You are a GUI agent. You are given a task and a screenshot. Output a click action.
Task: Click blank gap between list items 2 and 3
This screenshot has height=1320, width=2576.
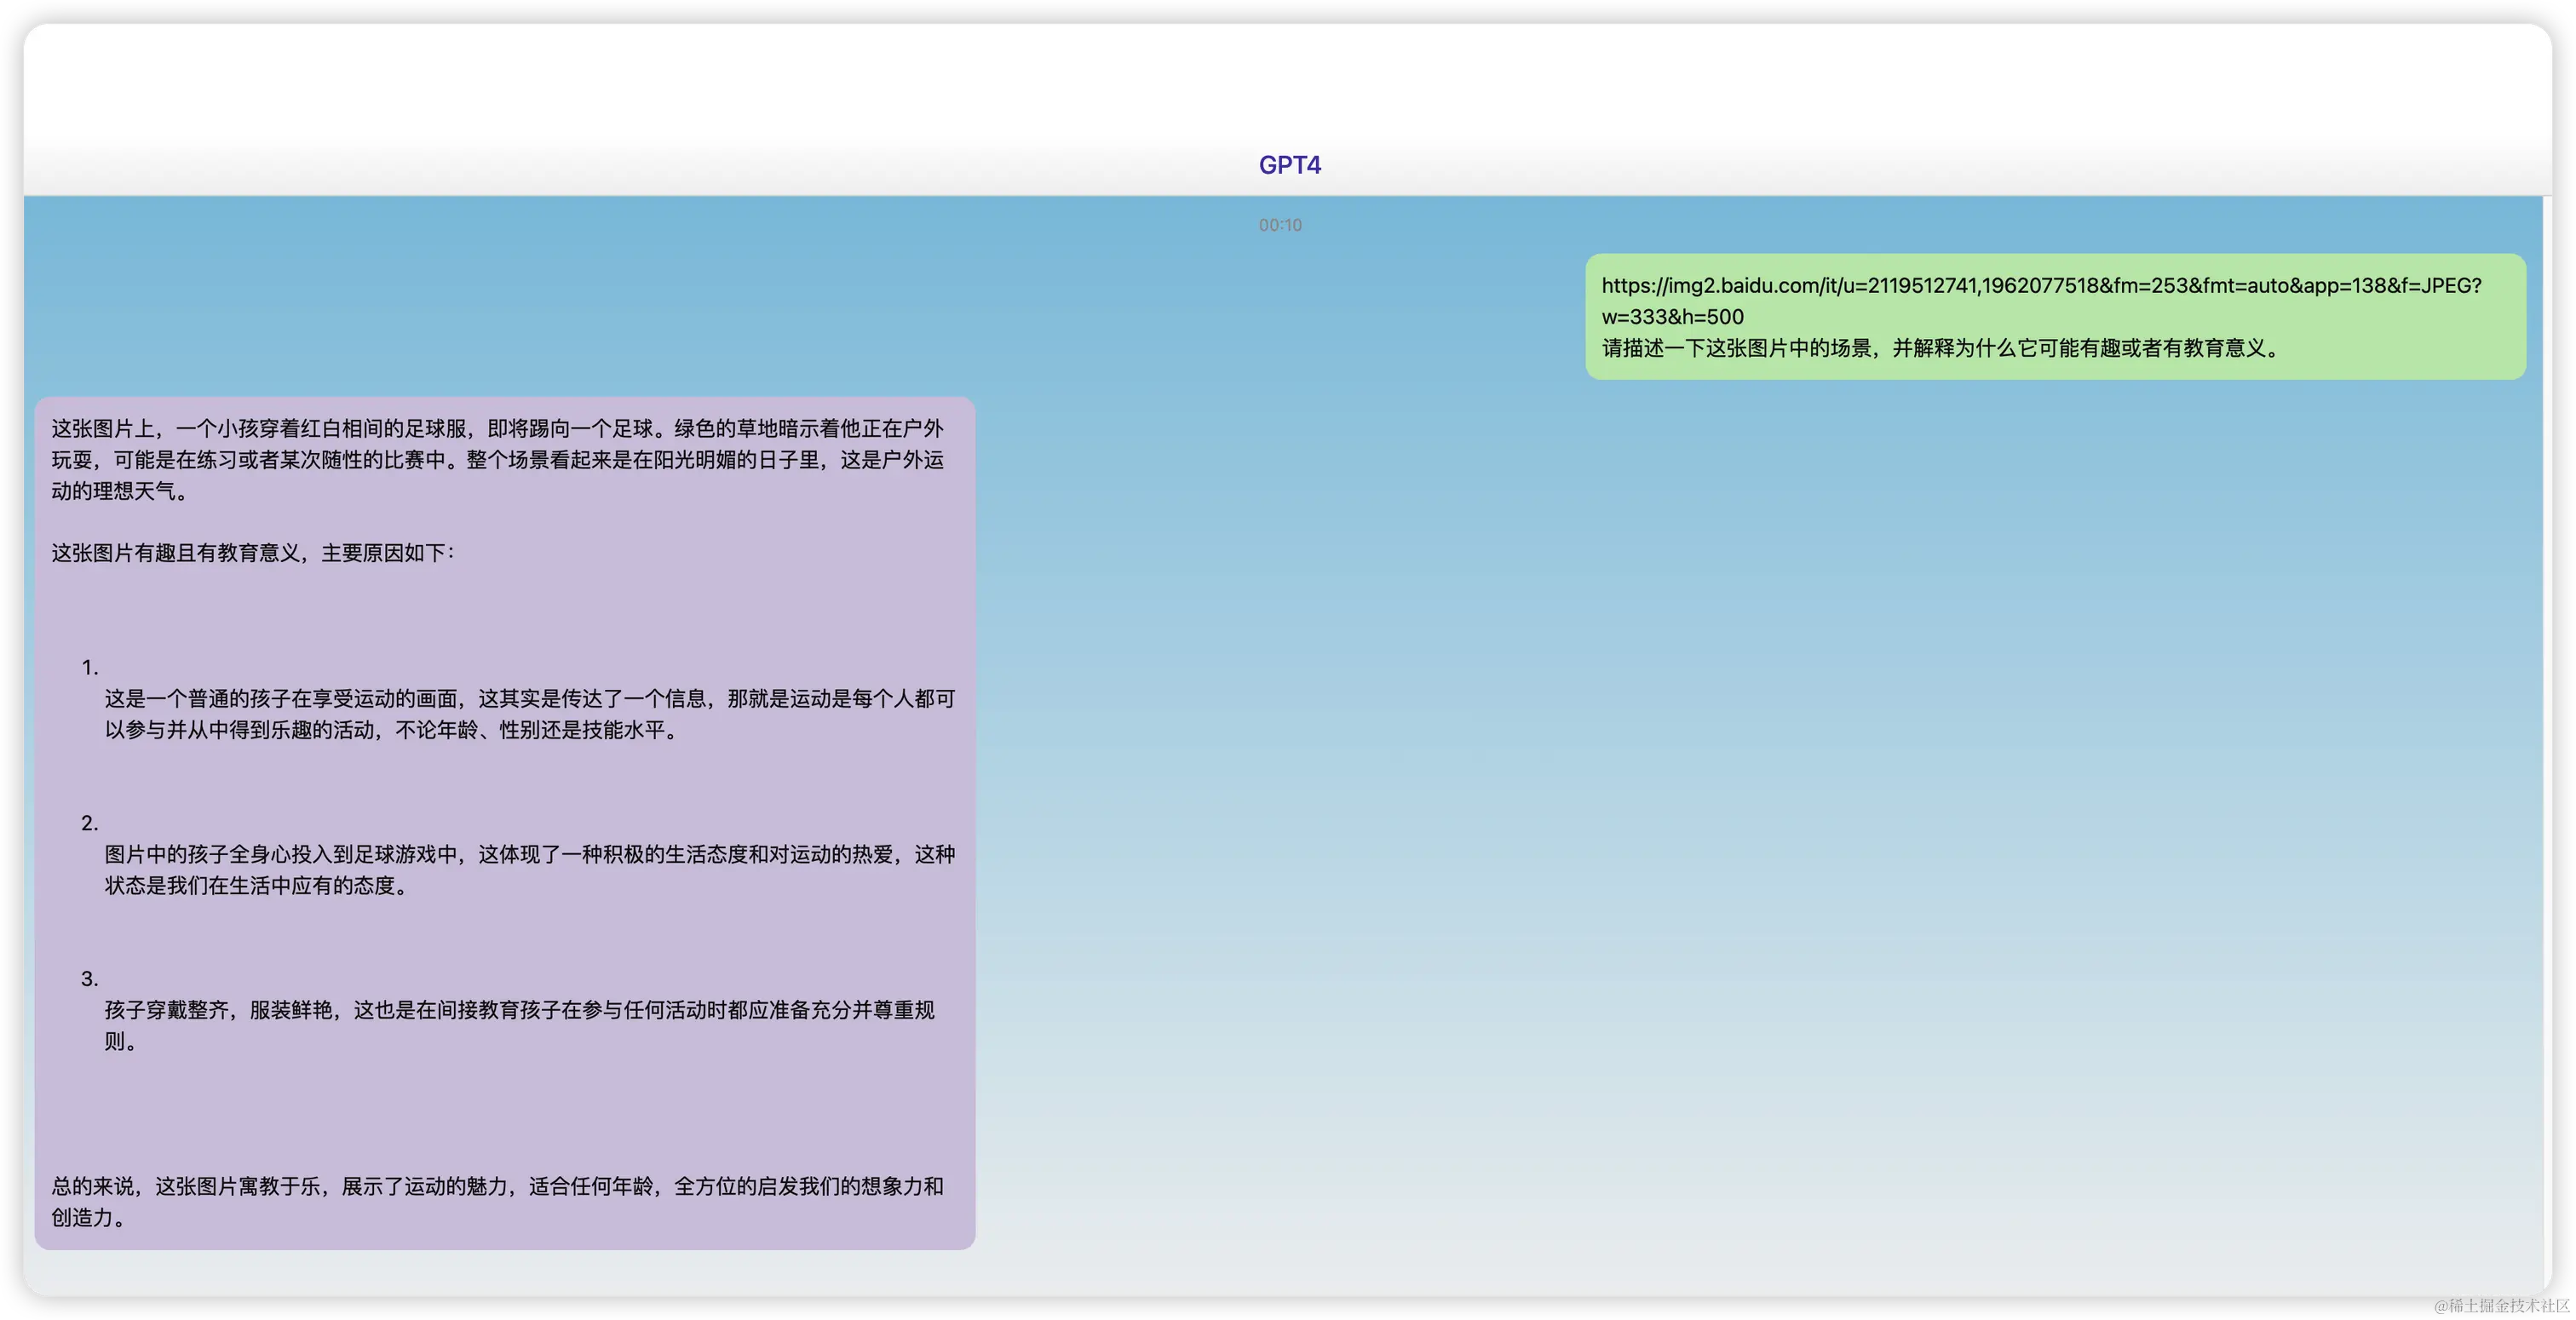pyautogui.click(x=500, y=935)
